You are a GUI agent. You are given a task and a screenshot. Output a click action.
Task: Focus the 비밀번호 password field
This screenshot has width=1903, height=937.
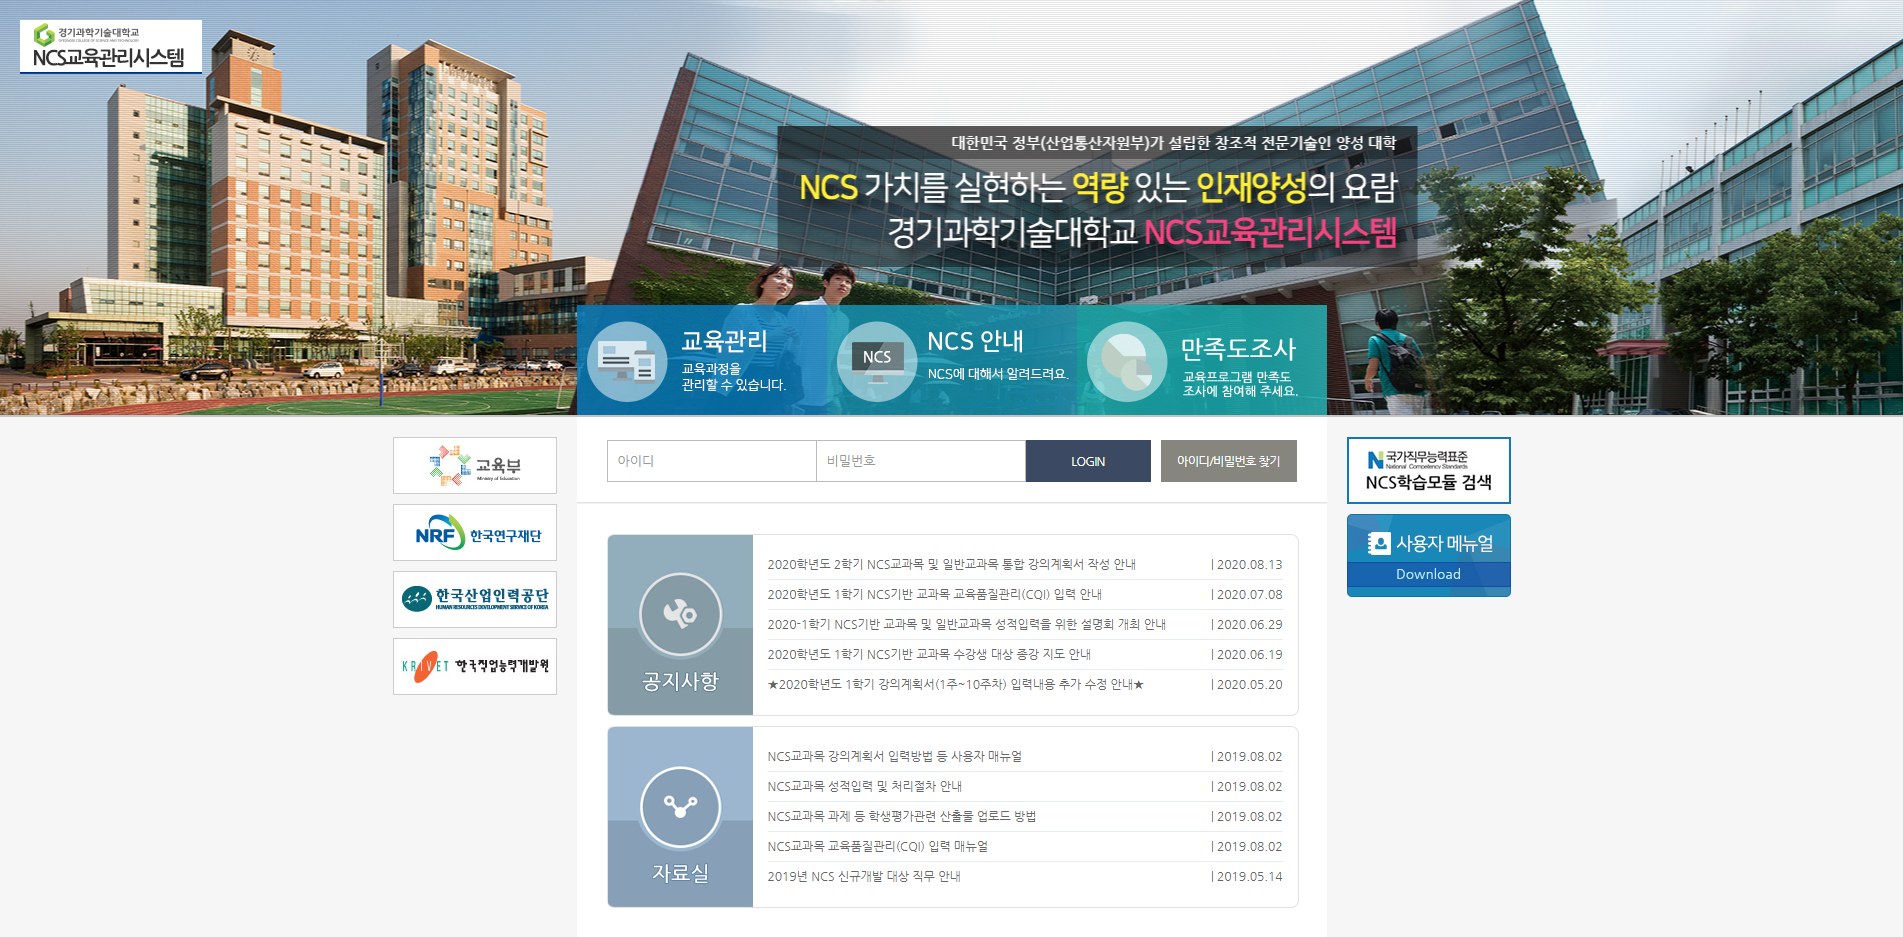pos(920,461)
